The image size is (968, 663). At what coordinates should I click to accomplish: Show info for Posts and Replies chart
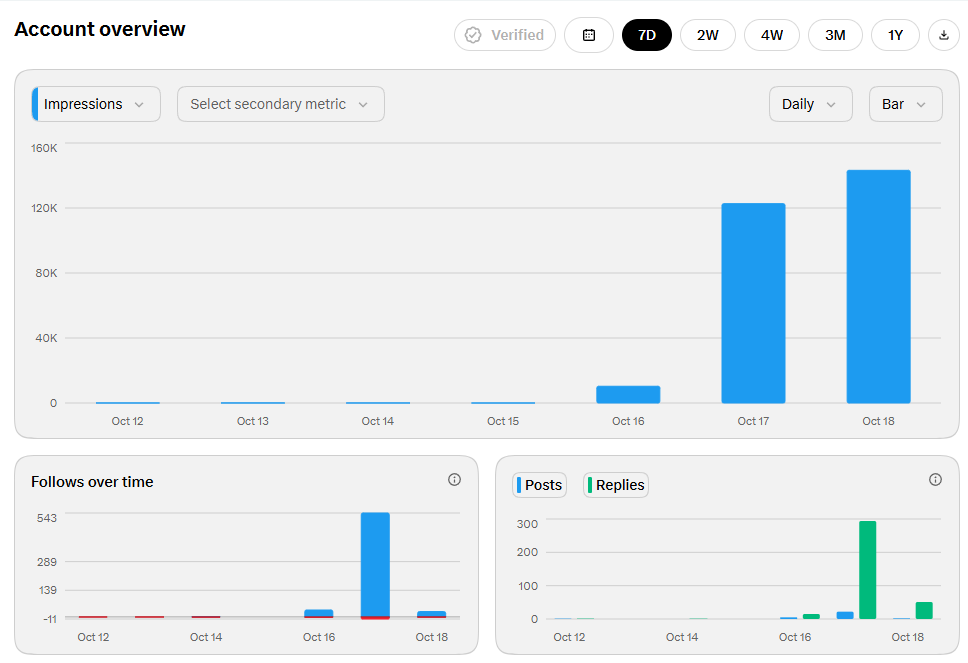935,480
